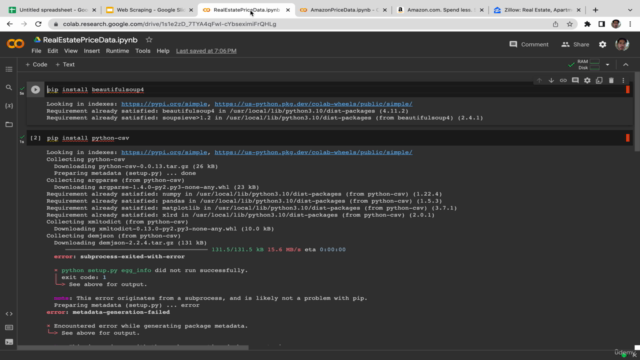Switch to the Untitled spreadsheet tab

click(52, 10)
